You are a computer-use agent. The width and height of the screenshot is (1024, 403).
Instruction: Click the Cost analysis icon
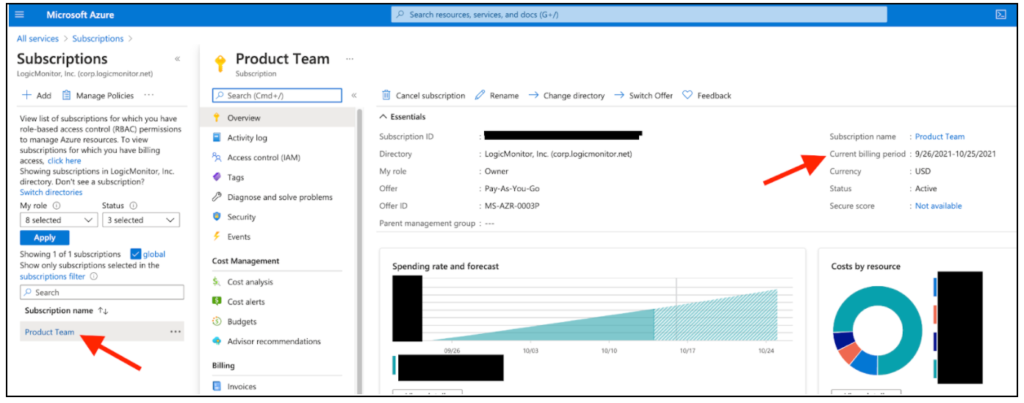tap(217, 282)
